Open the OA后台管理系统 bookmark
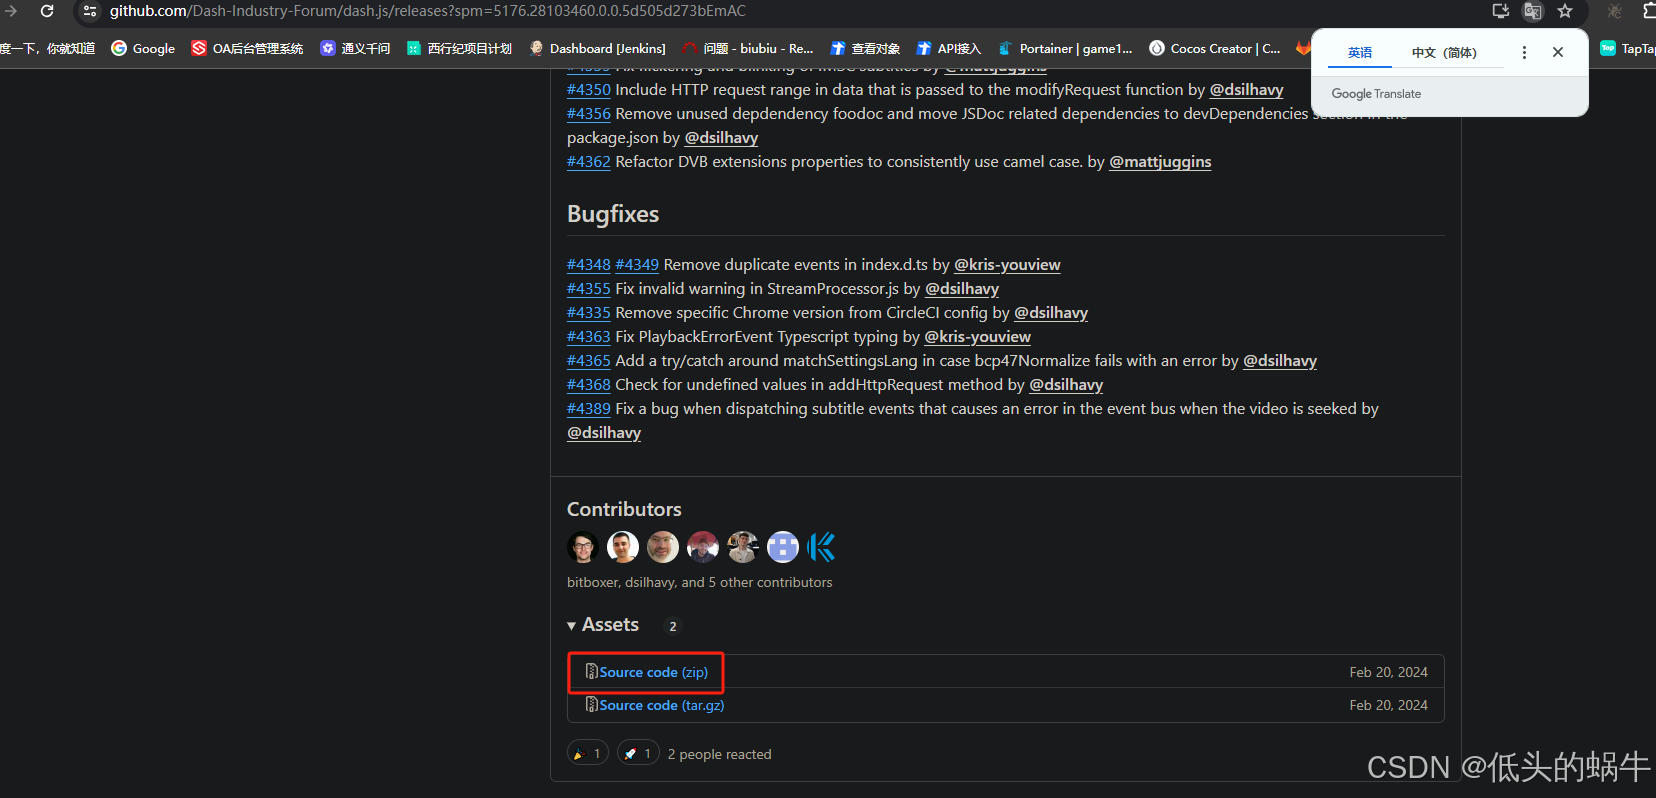The height and width of the screenshot is (798, 1656). coord(247,48)
